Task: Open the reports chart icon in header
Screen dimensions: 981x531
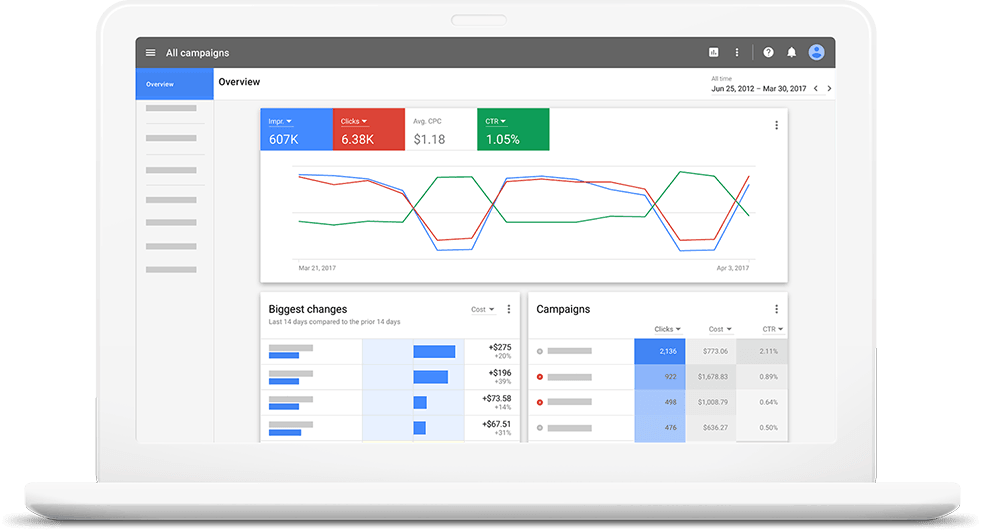Action: [713, 53]
